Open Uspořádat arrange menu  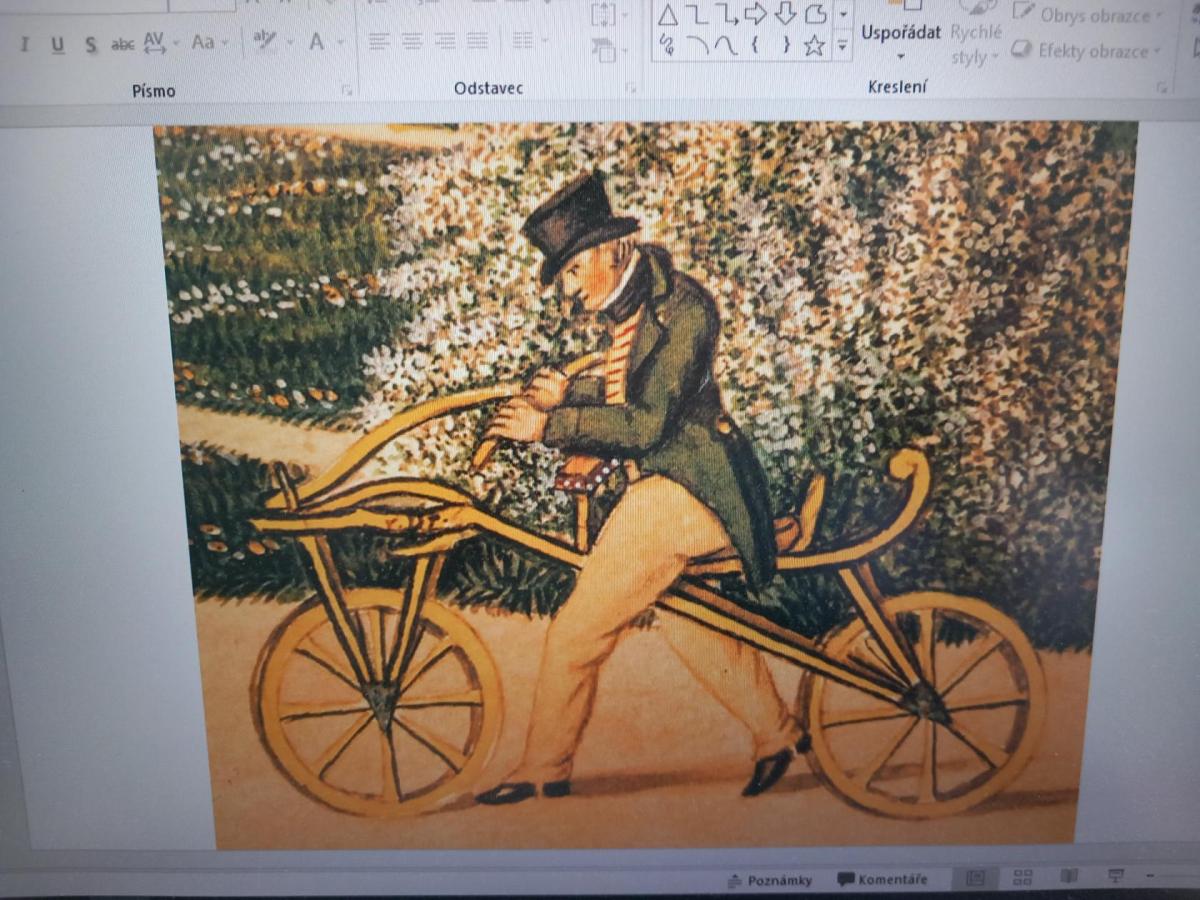(900, 33)
